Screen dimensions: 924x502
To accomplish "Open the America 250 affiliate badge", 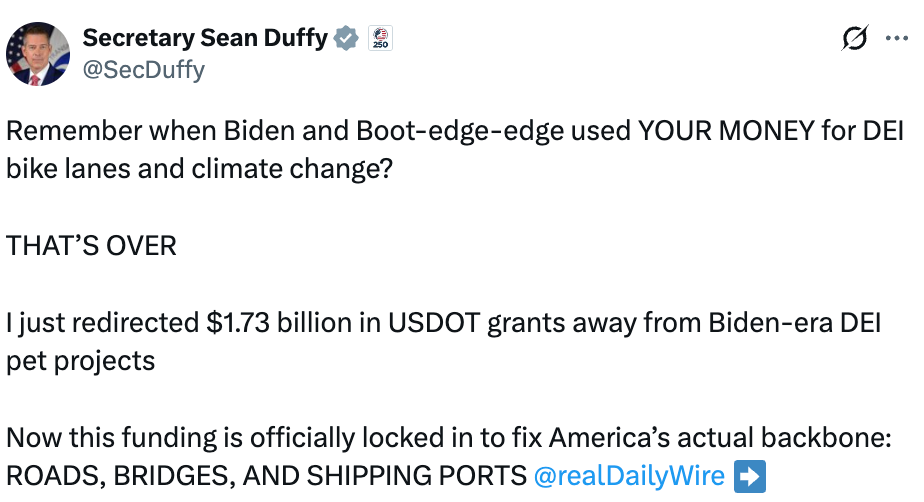I will click(381, 38).
